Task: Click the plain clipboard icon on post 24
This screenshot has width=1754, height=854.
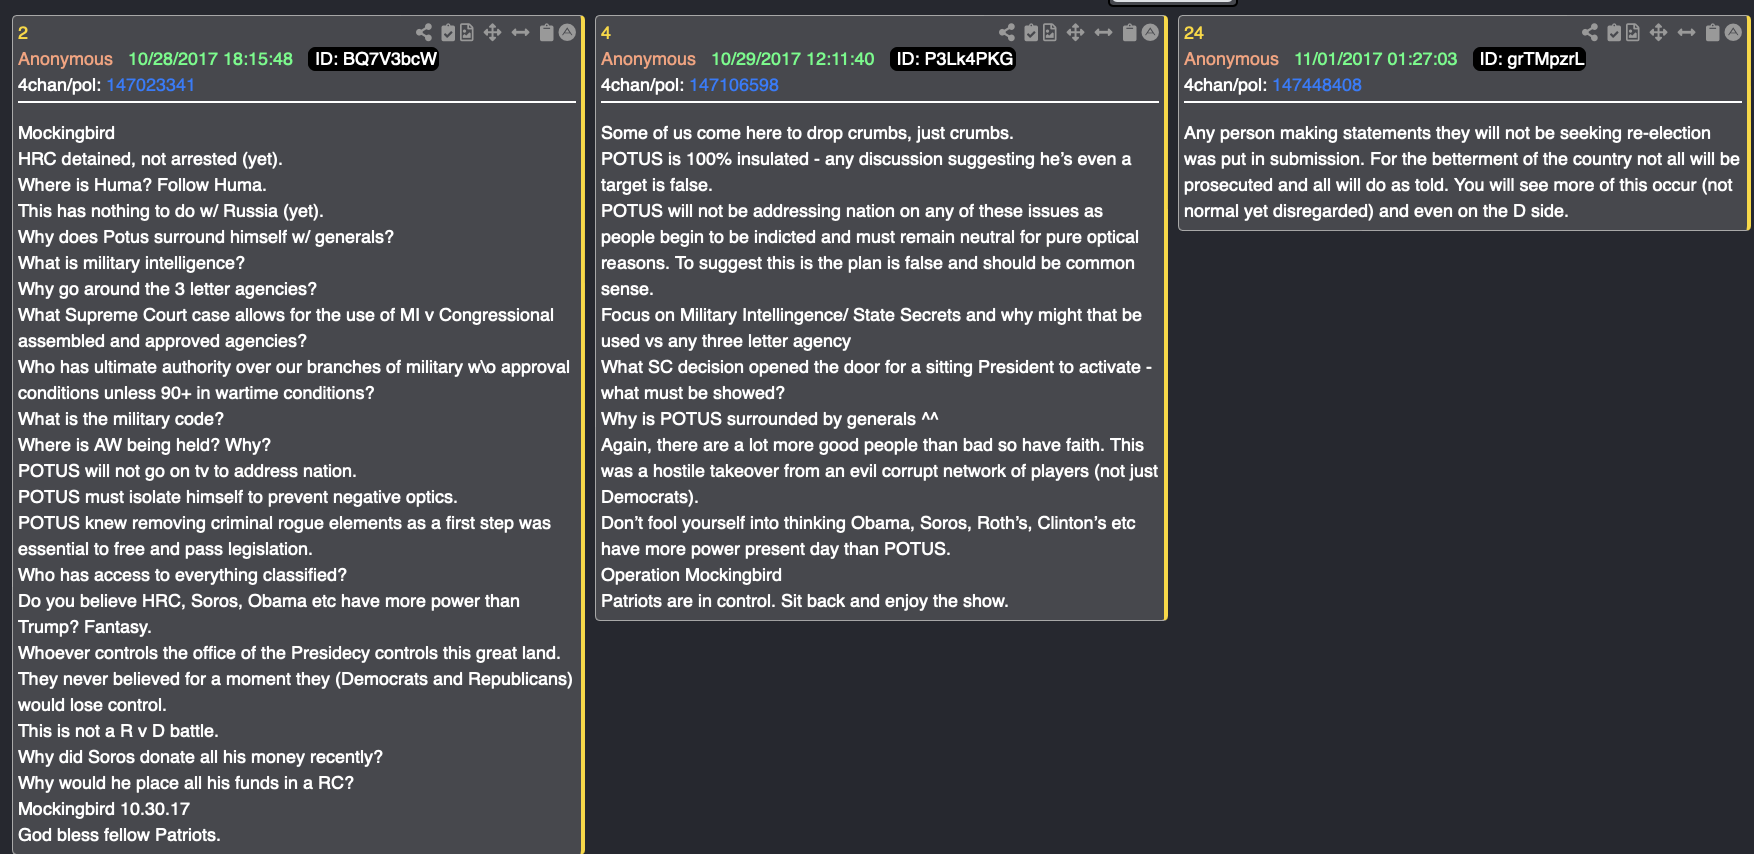Action: coord(1712,32)
